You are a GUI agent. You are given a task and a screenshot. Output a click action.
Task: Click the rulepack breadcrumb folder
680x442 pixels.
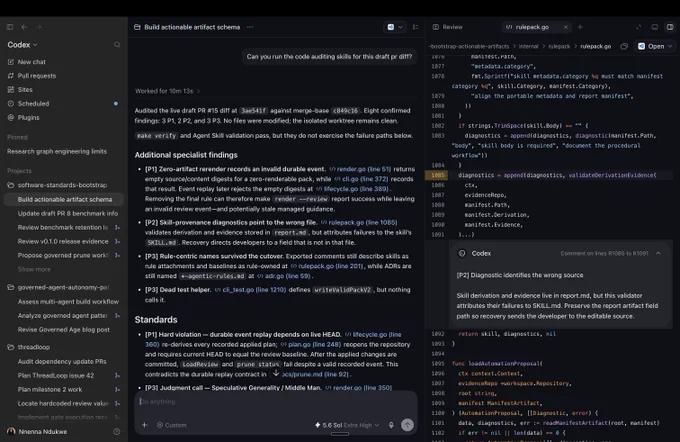(559, 46)
